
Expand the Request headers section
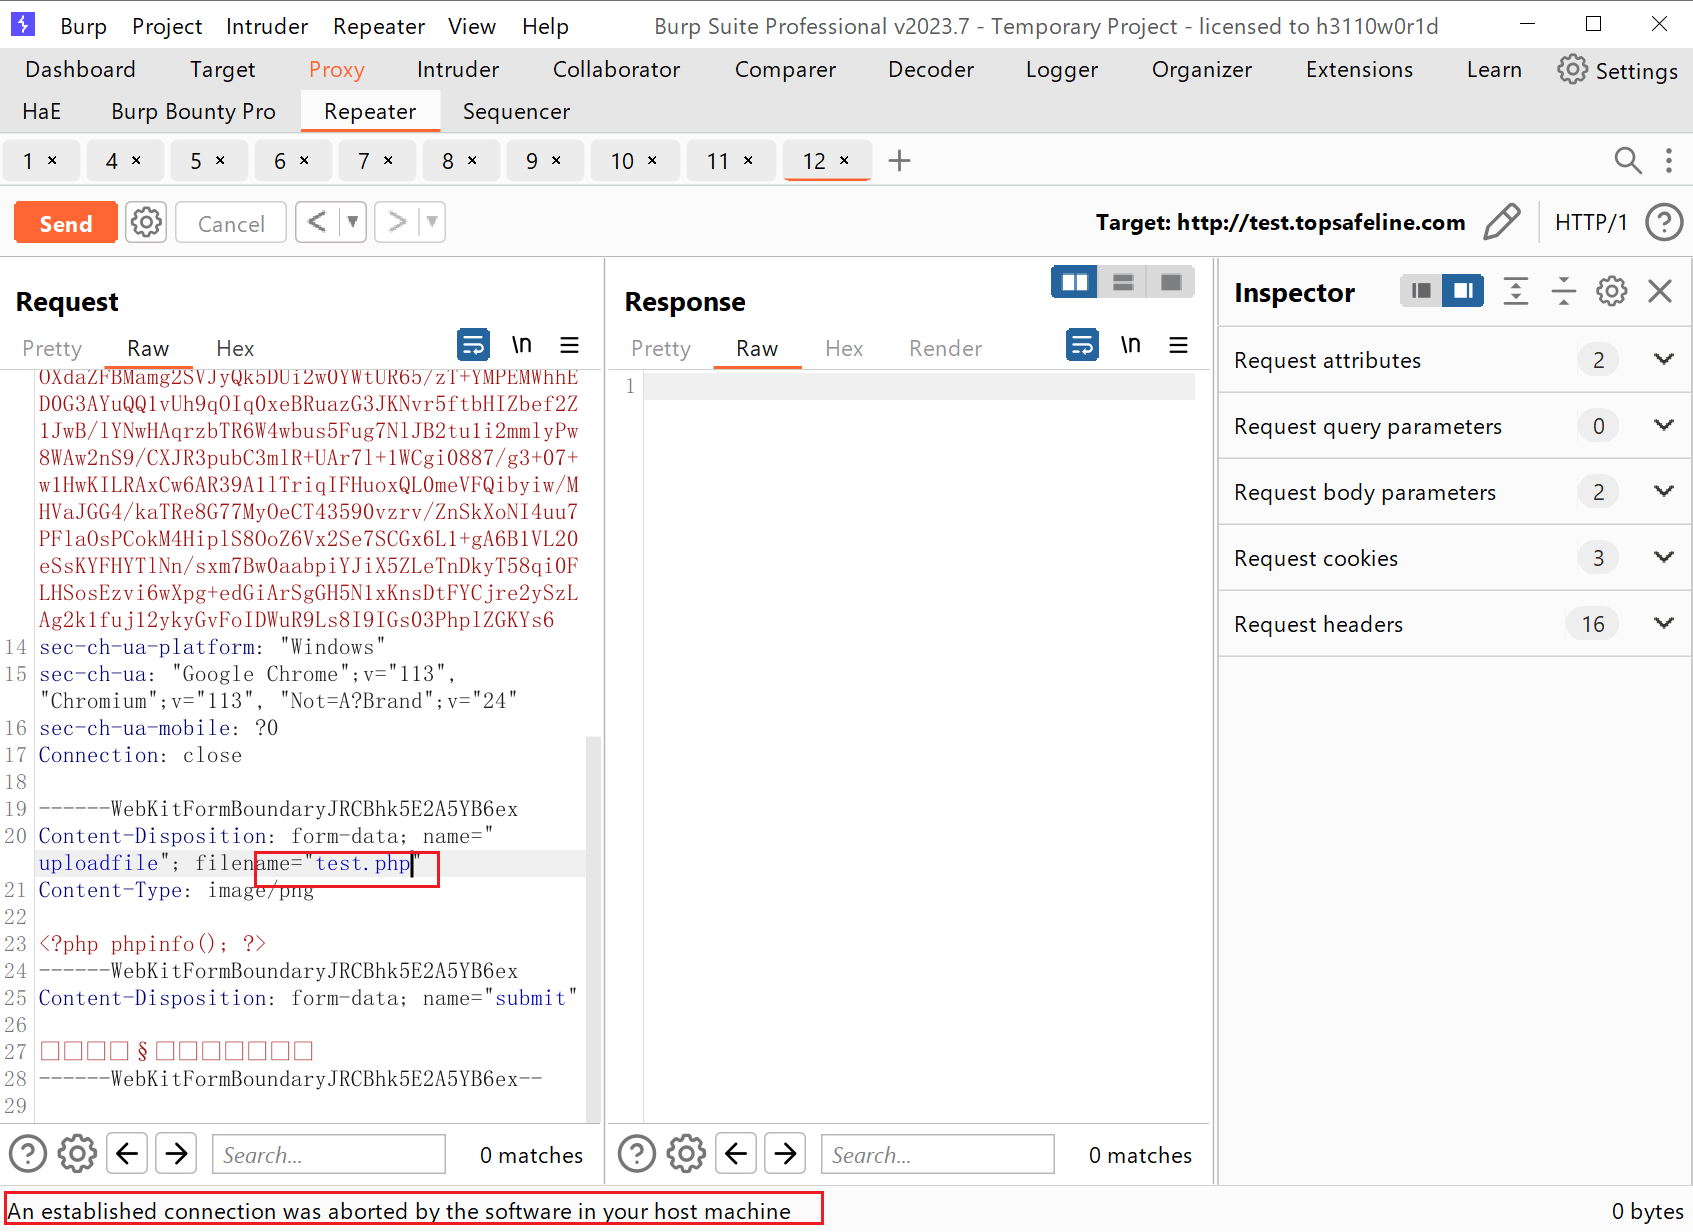point(1663,624)
